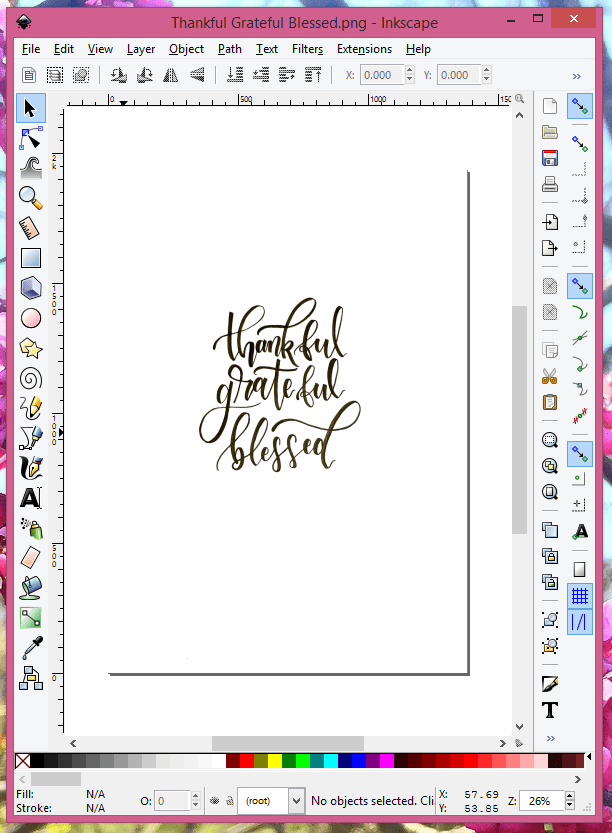
Task: Click the vertical scrollbar down arrow
Action: 520,727
